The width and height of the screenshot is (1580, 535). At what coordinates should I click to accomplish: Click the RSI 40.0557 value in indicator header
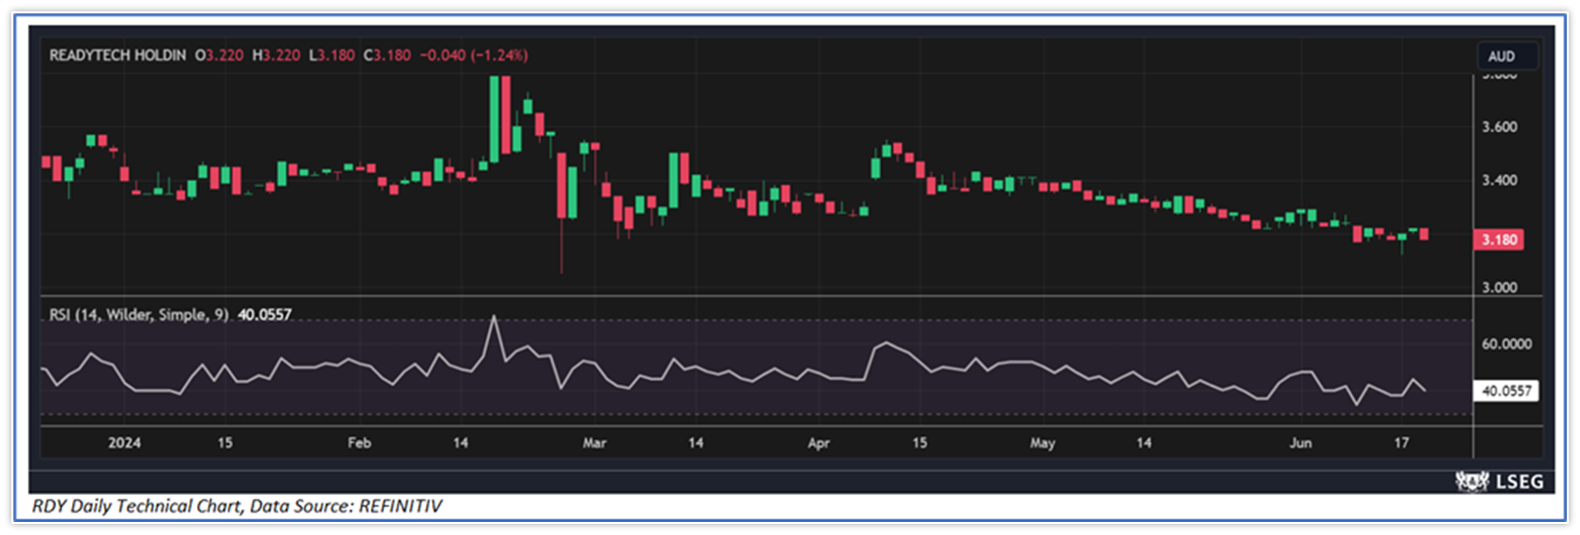tap(264, 314)
